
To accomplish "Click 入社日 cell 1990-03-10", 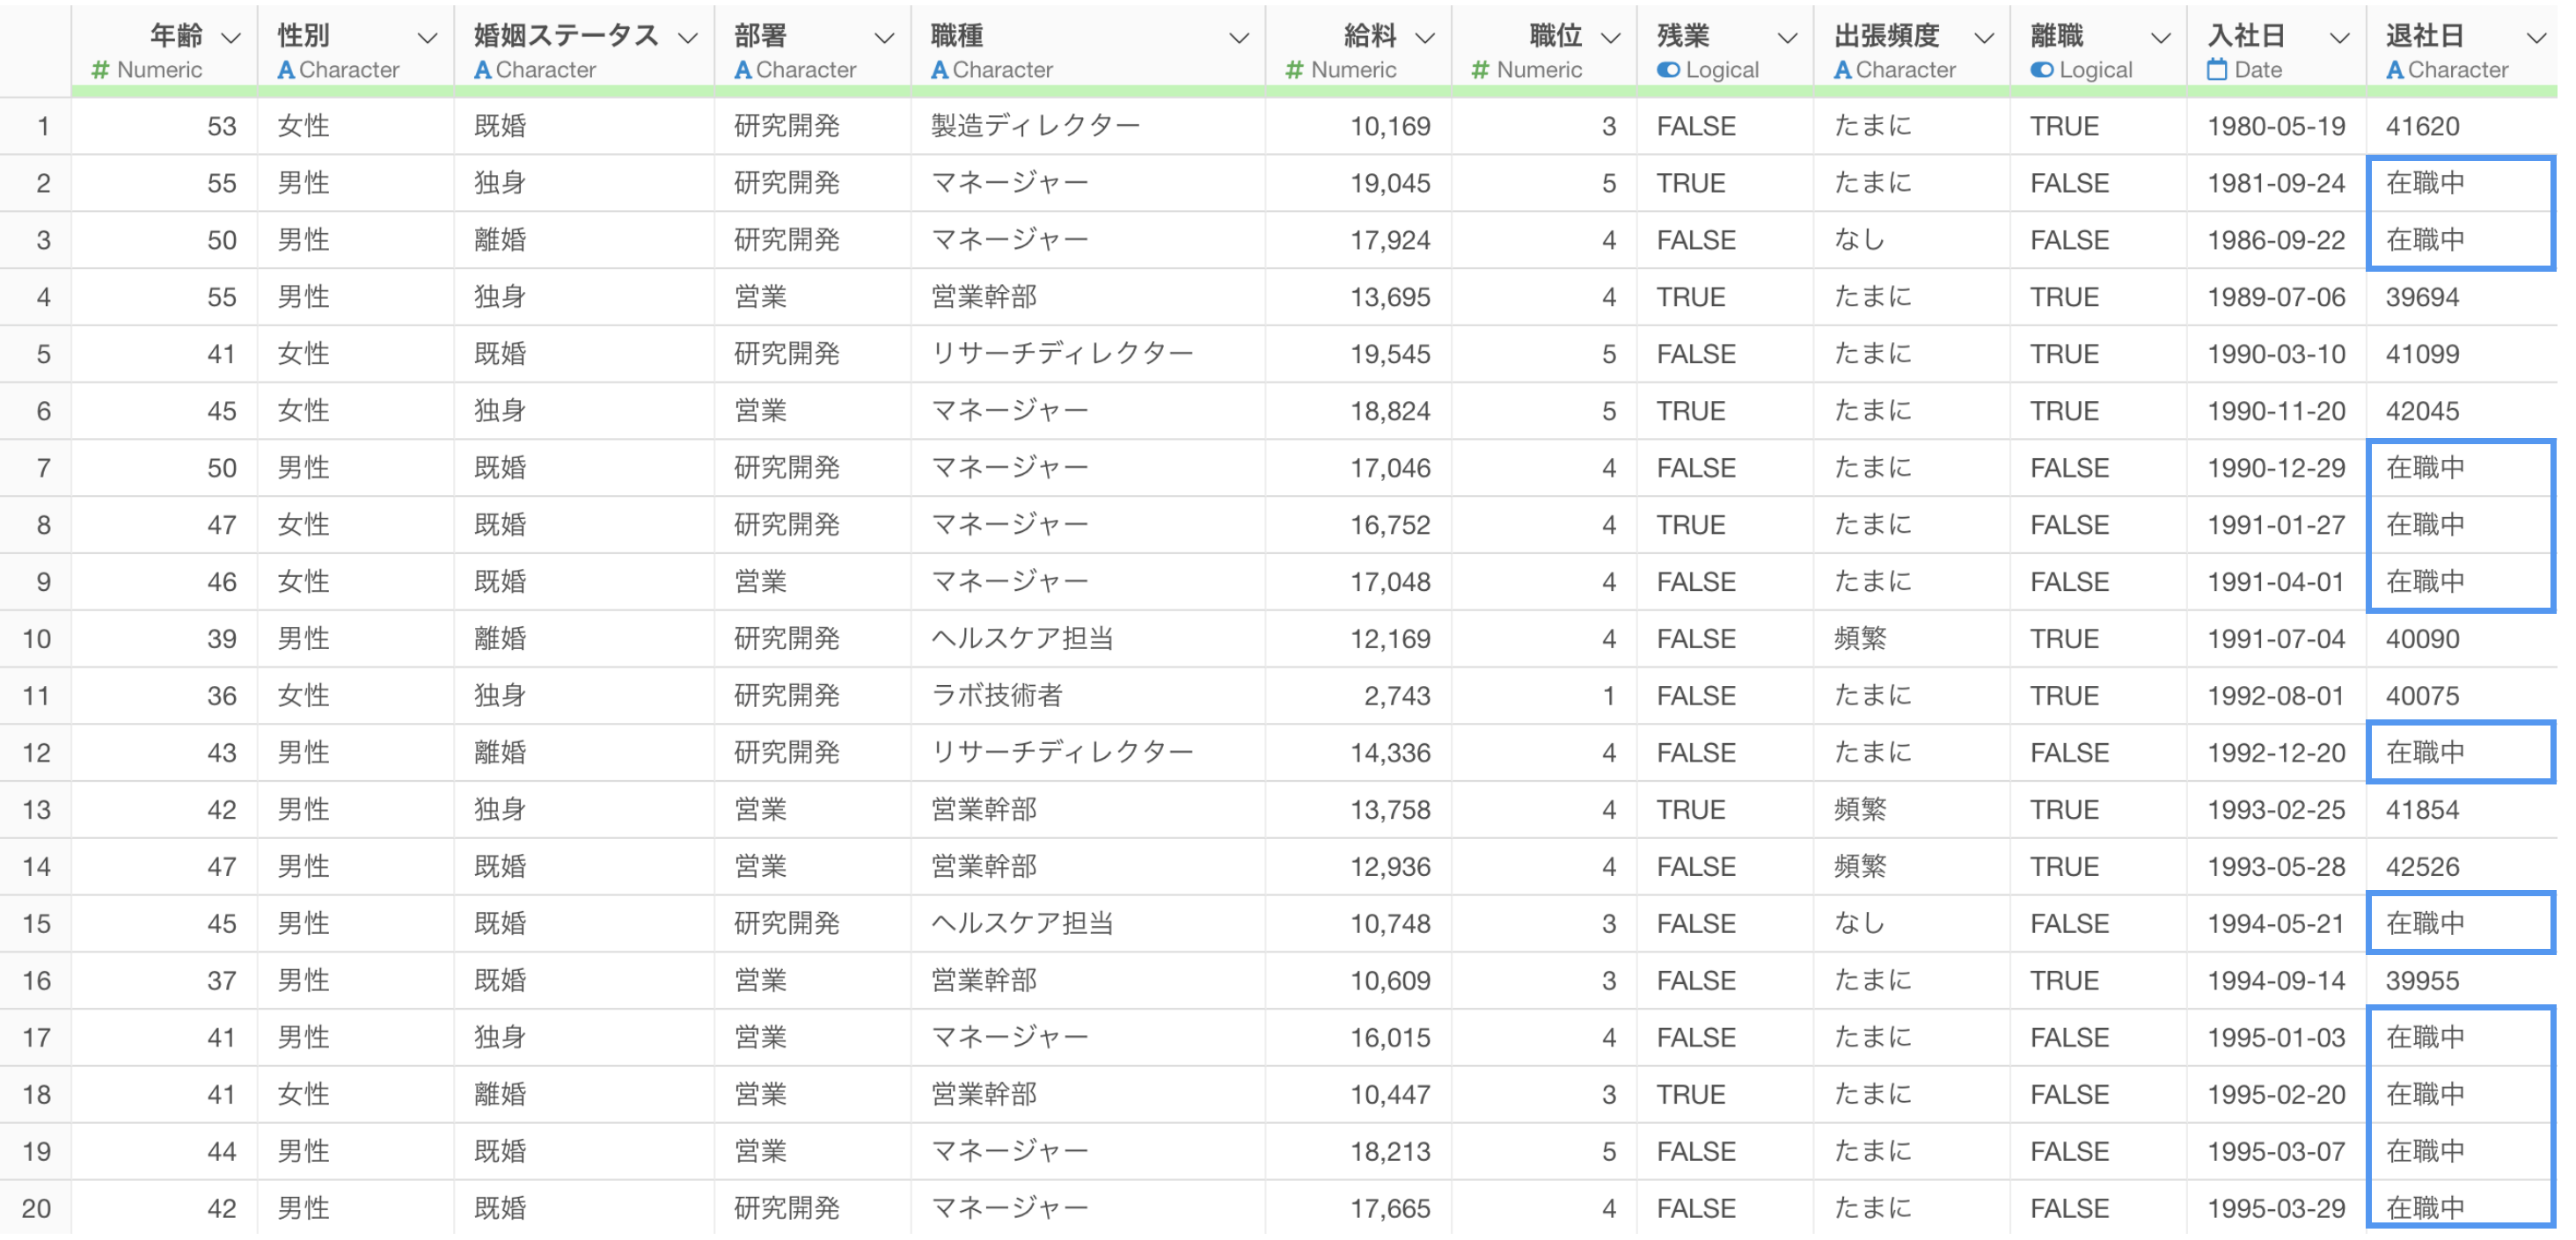I will (x=2276, y=354).
